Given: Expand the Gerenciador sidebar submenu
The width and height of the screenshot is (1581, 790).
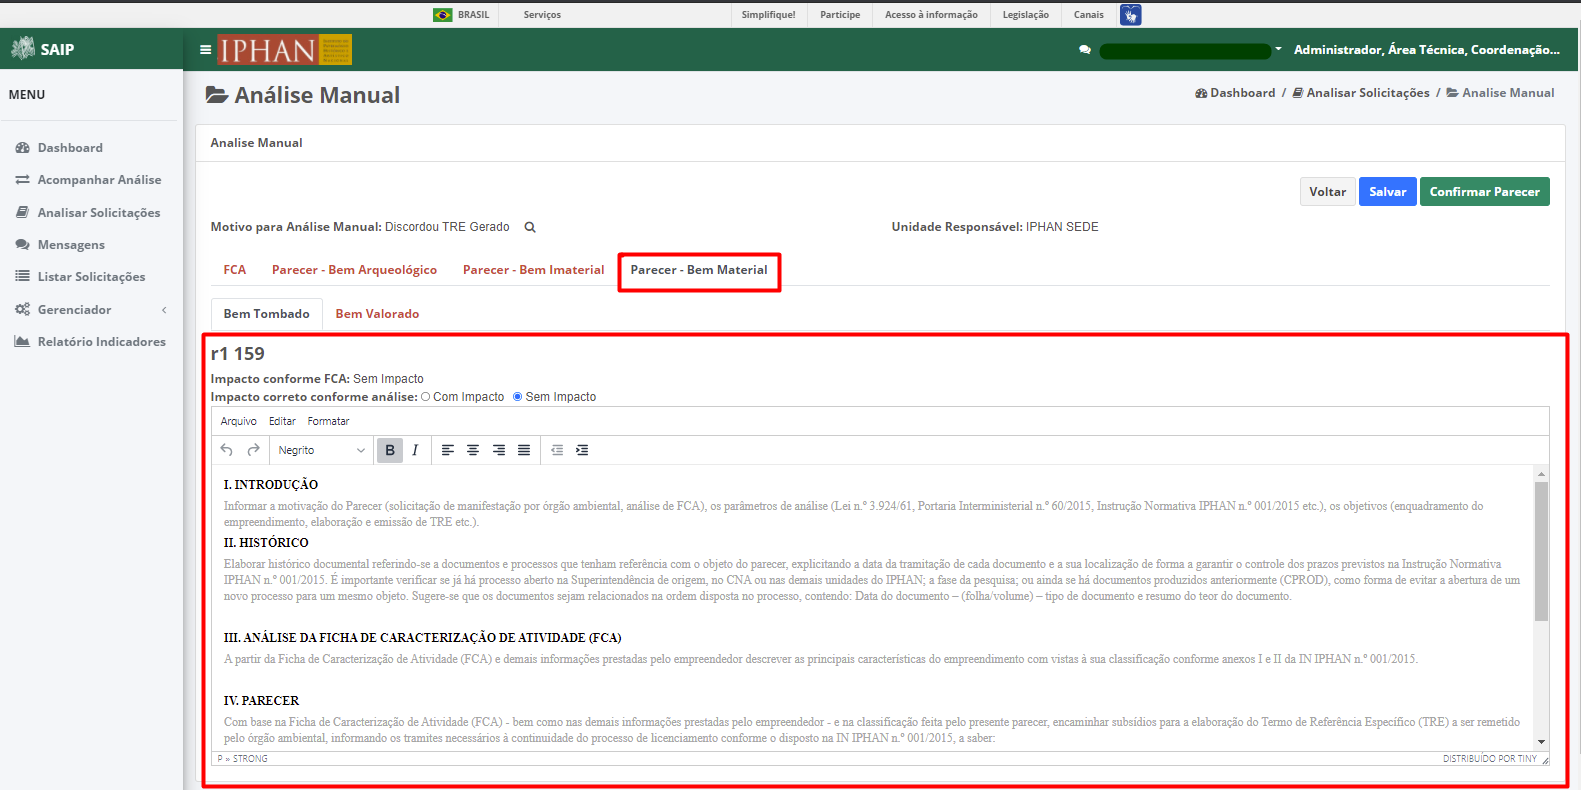Looking at the screenshot, I should click(x=90, y=310).
